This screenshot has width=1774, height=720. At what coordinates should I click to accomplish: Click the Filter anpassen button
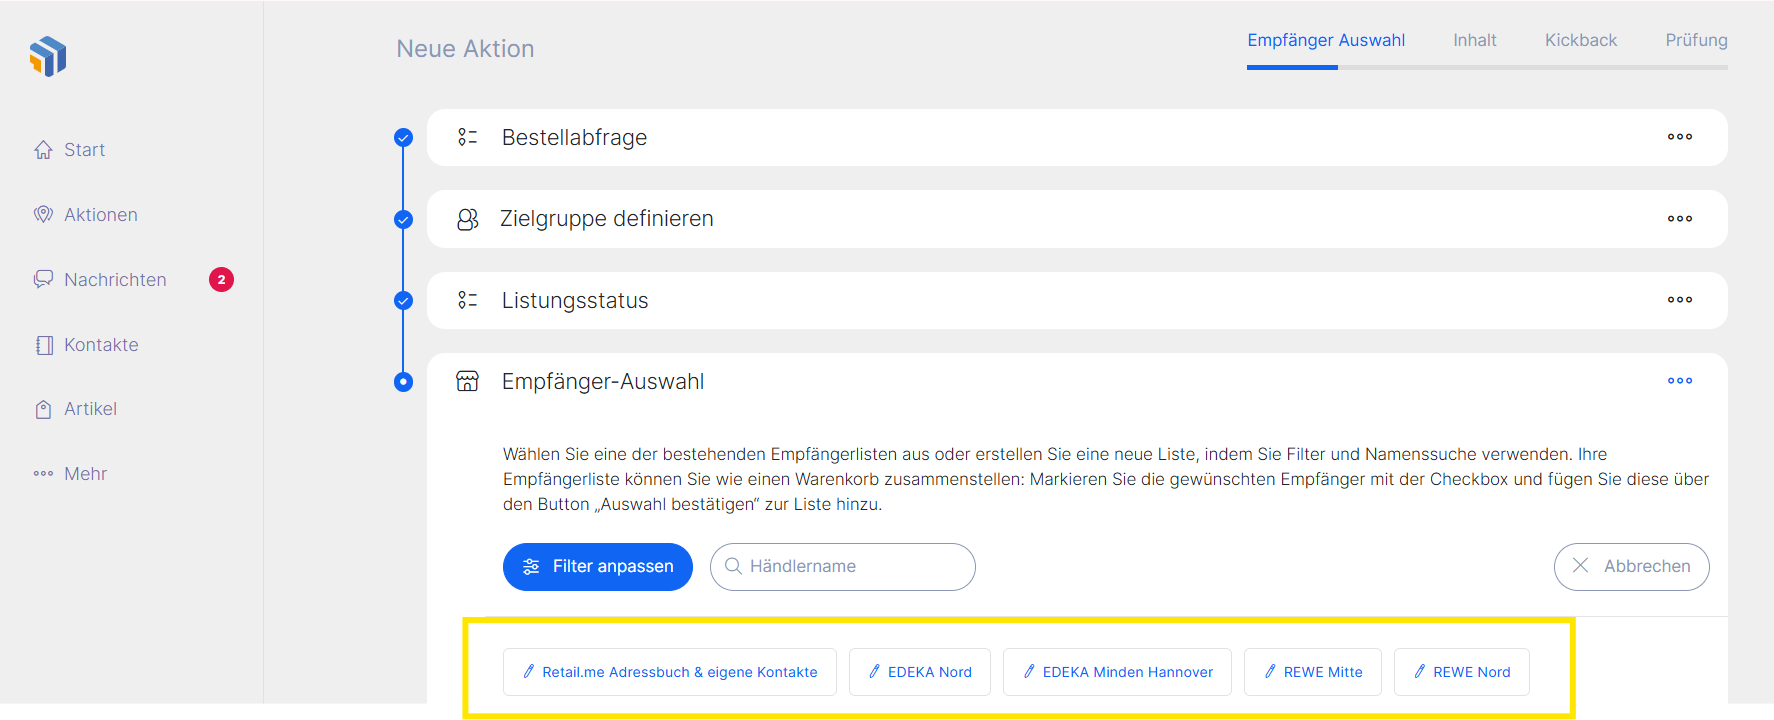tap(598, 567)
